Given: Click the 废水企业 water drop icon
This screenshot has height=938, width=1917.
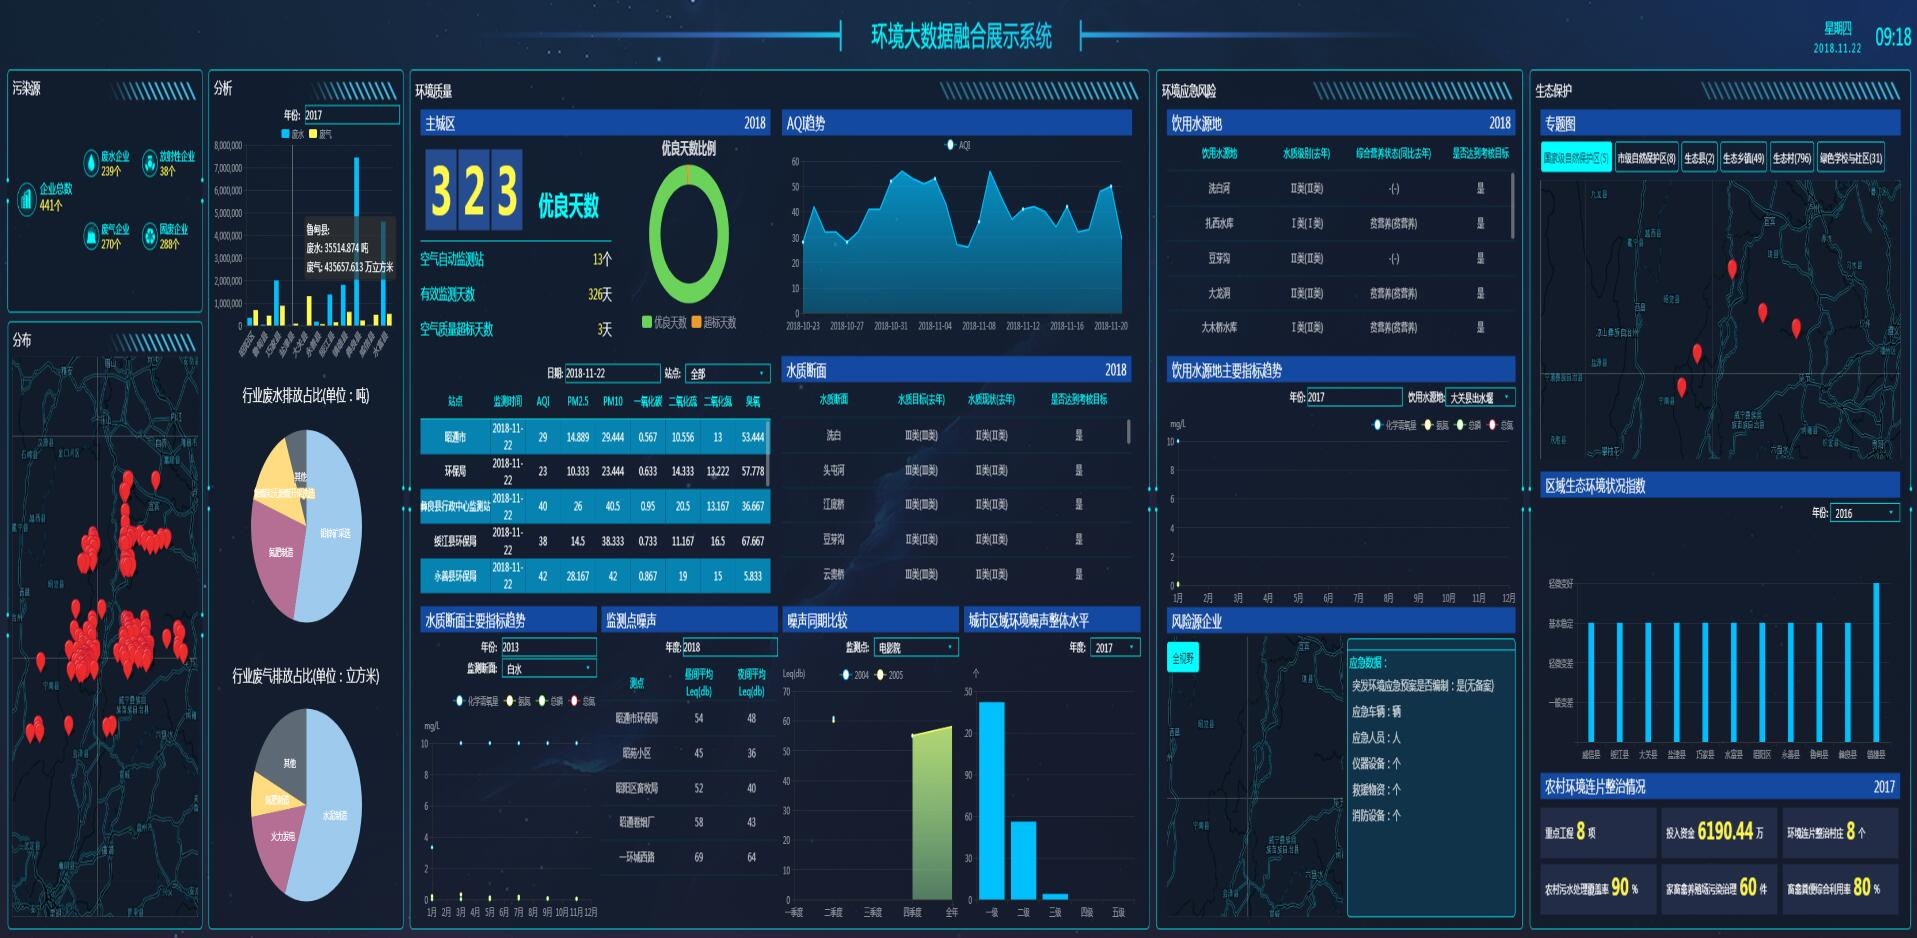Looking at the screenshot, I should pyautogui.click(x=90, y=163).
